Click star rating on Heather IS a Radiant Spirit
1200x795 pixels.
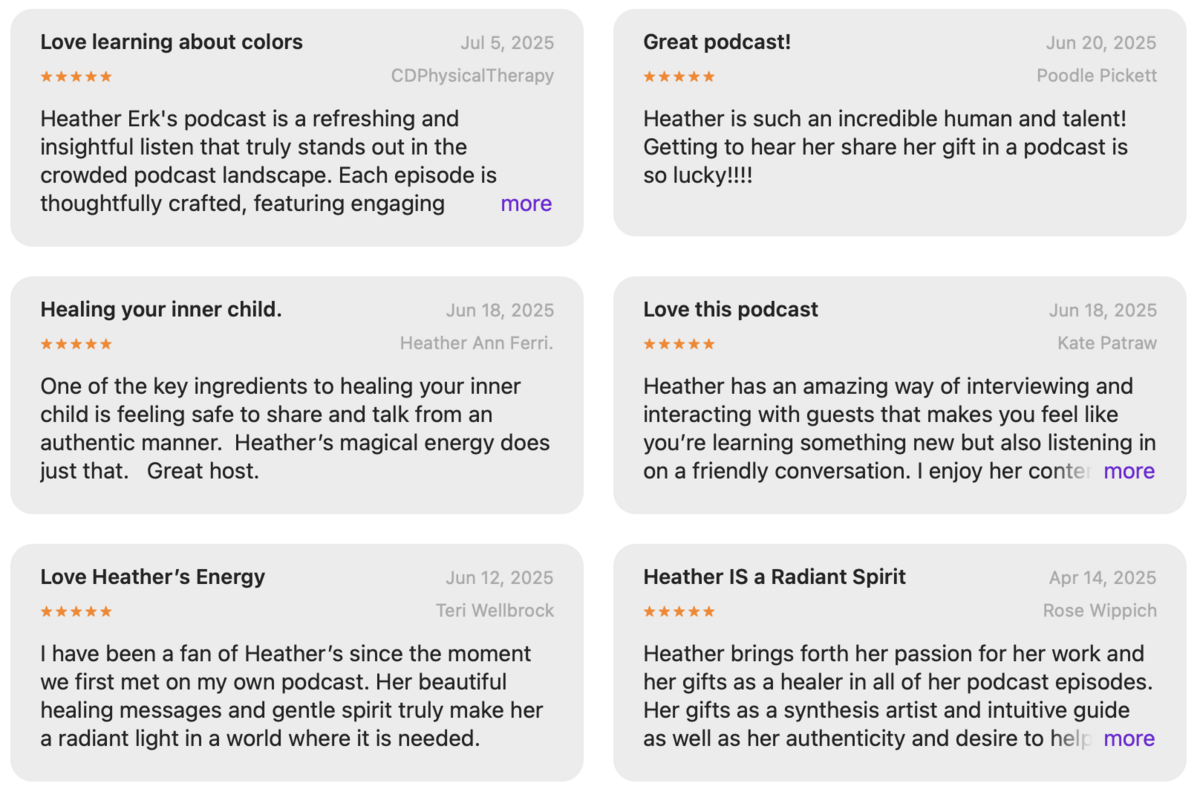tap(679, 611)
